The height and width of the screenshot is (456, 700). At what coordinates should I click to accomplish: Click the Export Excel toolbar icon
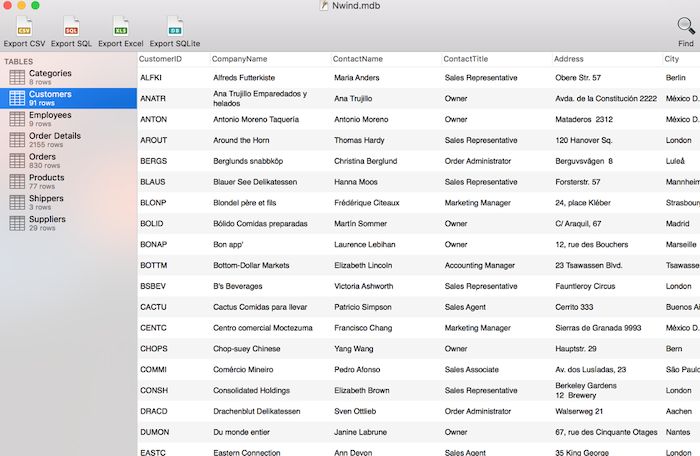(120, 26)
